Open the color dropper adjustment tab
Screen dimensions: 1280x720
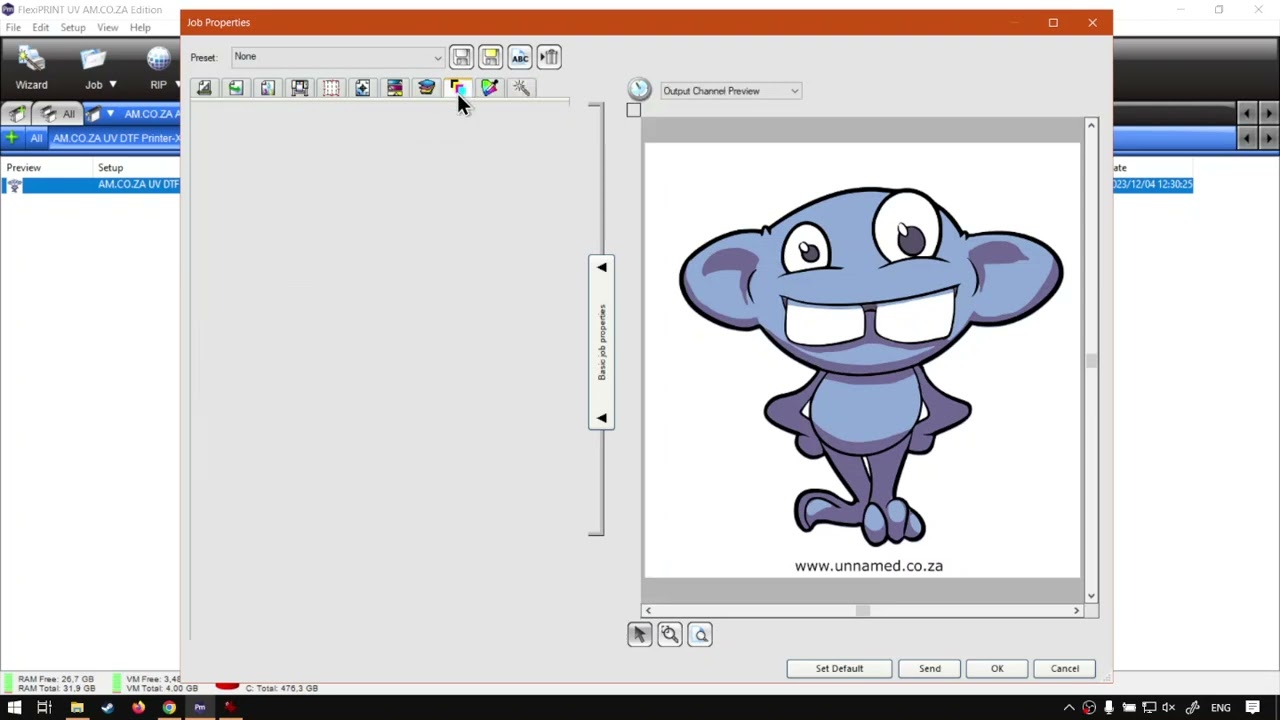[489, 88]
